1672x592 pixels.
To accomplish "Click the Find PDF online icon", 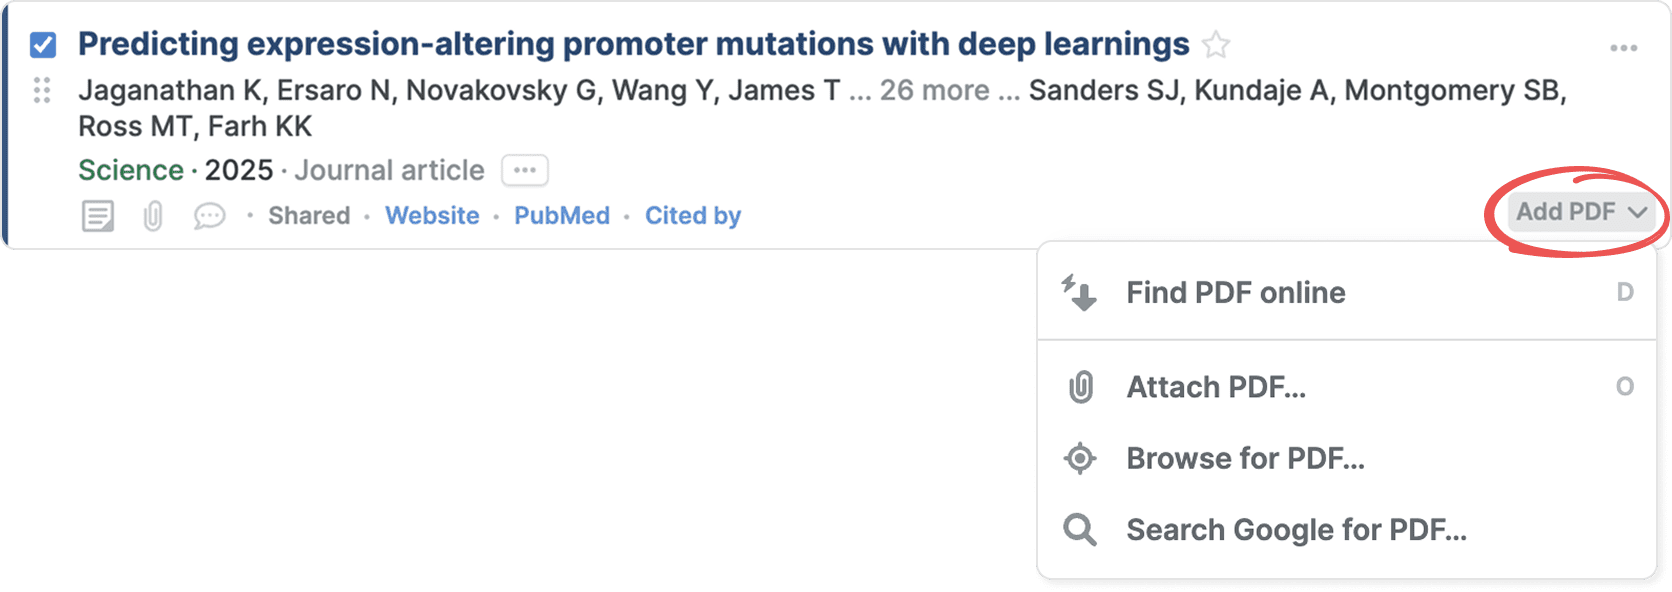I will 1080,293.
